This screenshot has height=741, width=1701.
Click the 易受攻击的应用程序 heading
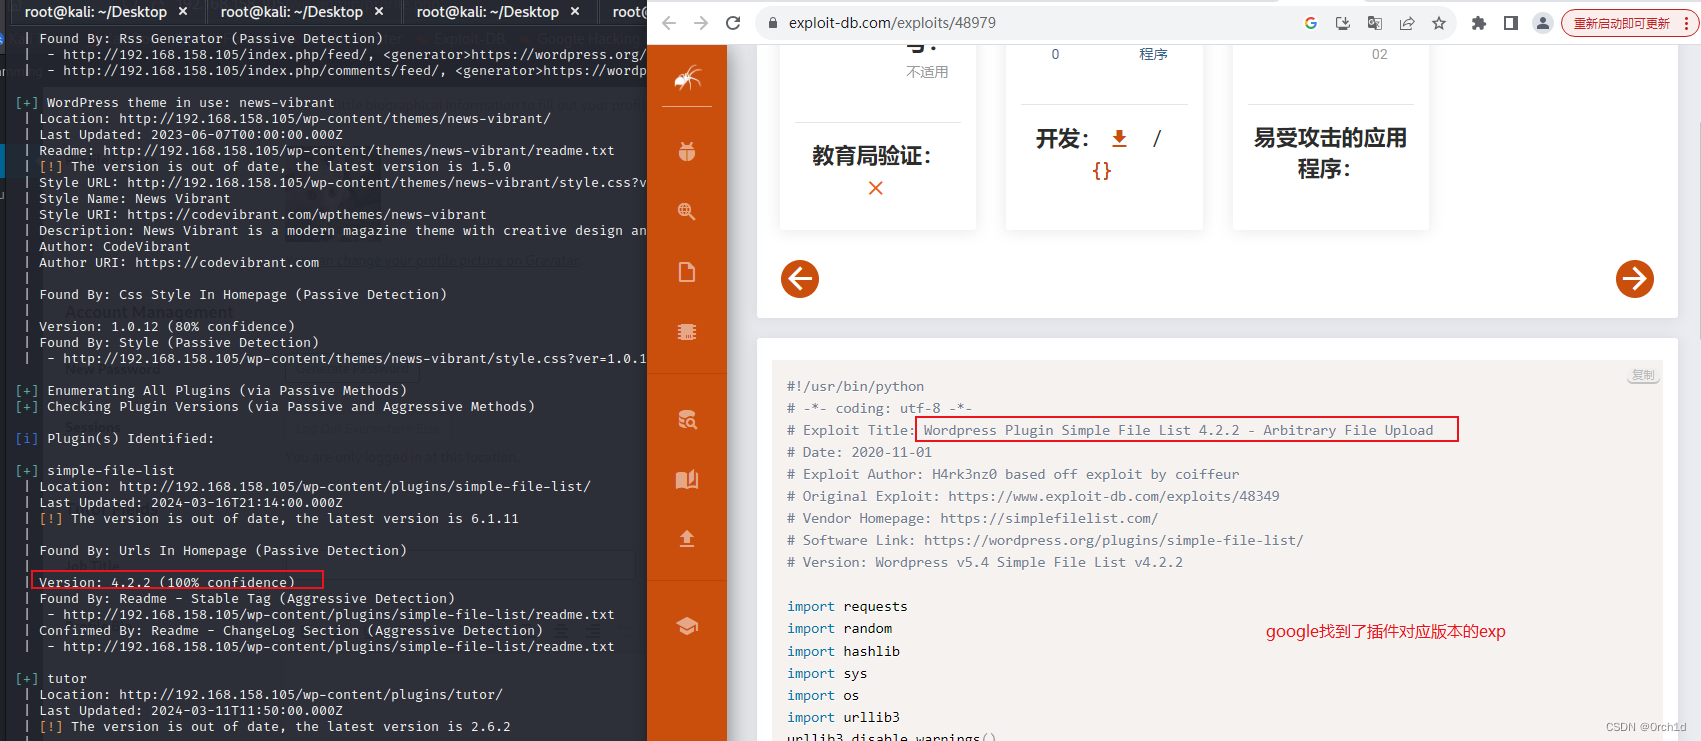[1330, 153]
